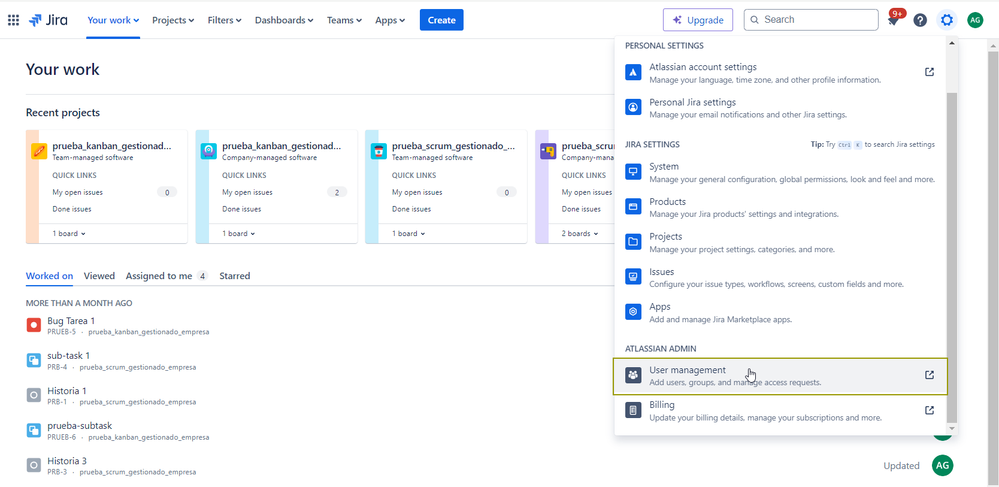The image size is (999, 487).
Task: Open the app switcher grid icon
Action: click(x=13, y=20)
